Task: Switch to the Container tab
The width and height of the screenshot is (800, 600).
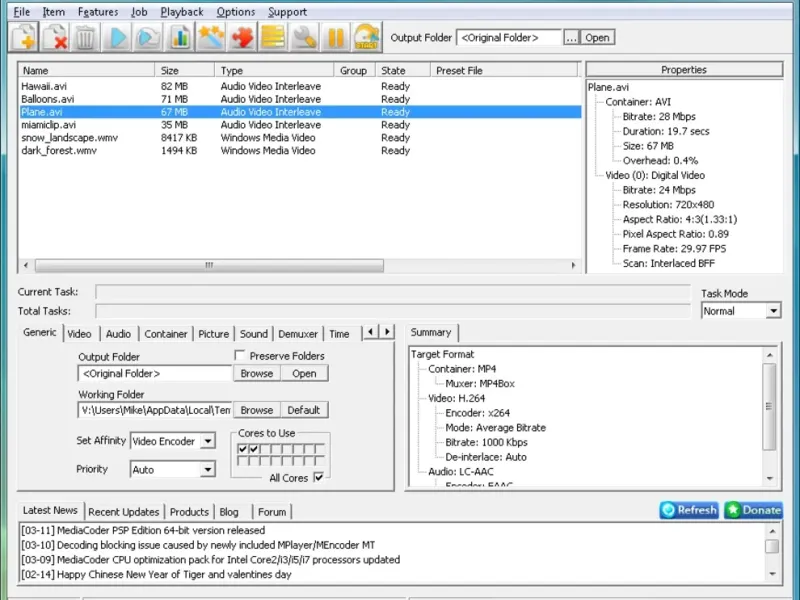Action: tap(166, 334)
